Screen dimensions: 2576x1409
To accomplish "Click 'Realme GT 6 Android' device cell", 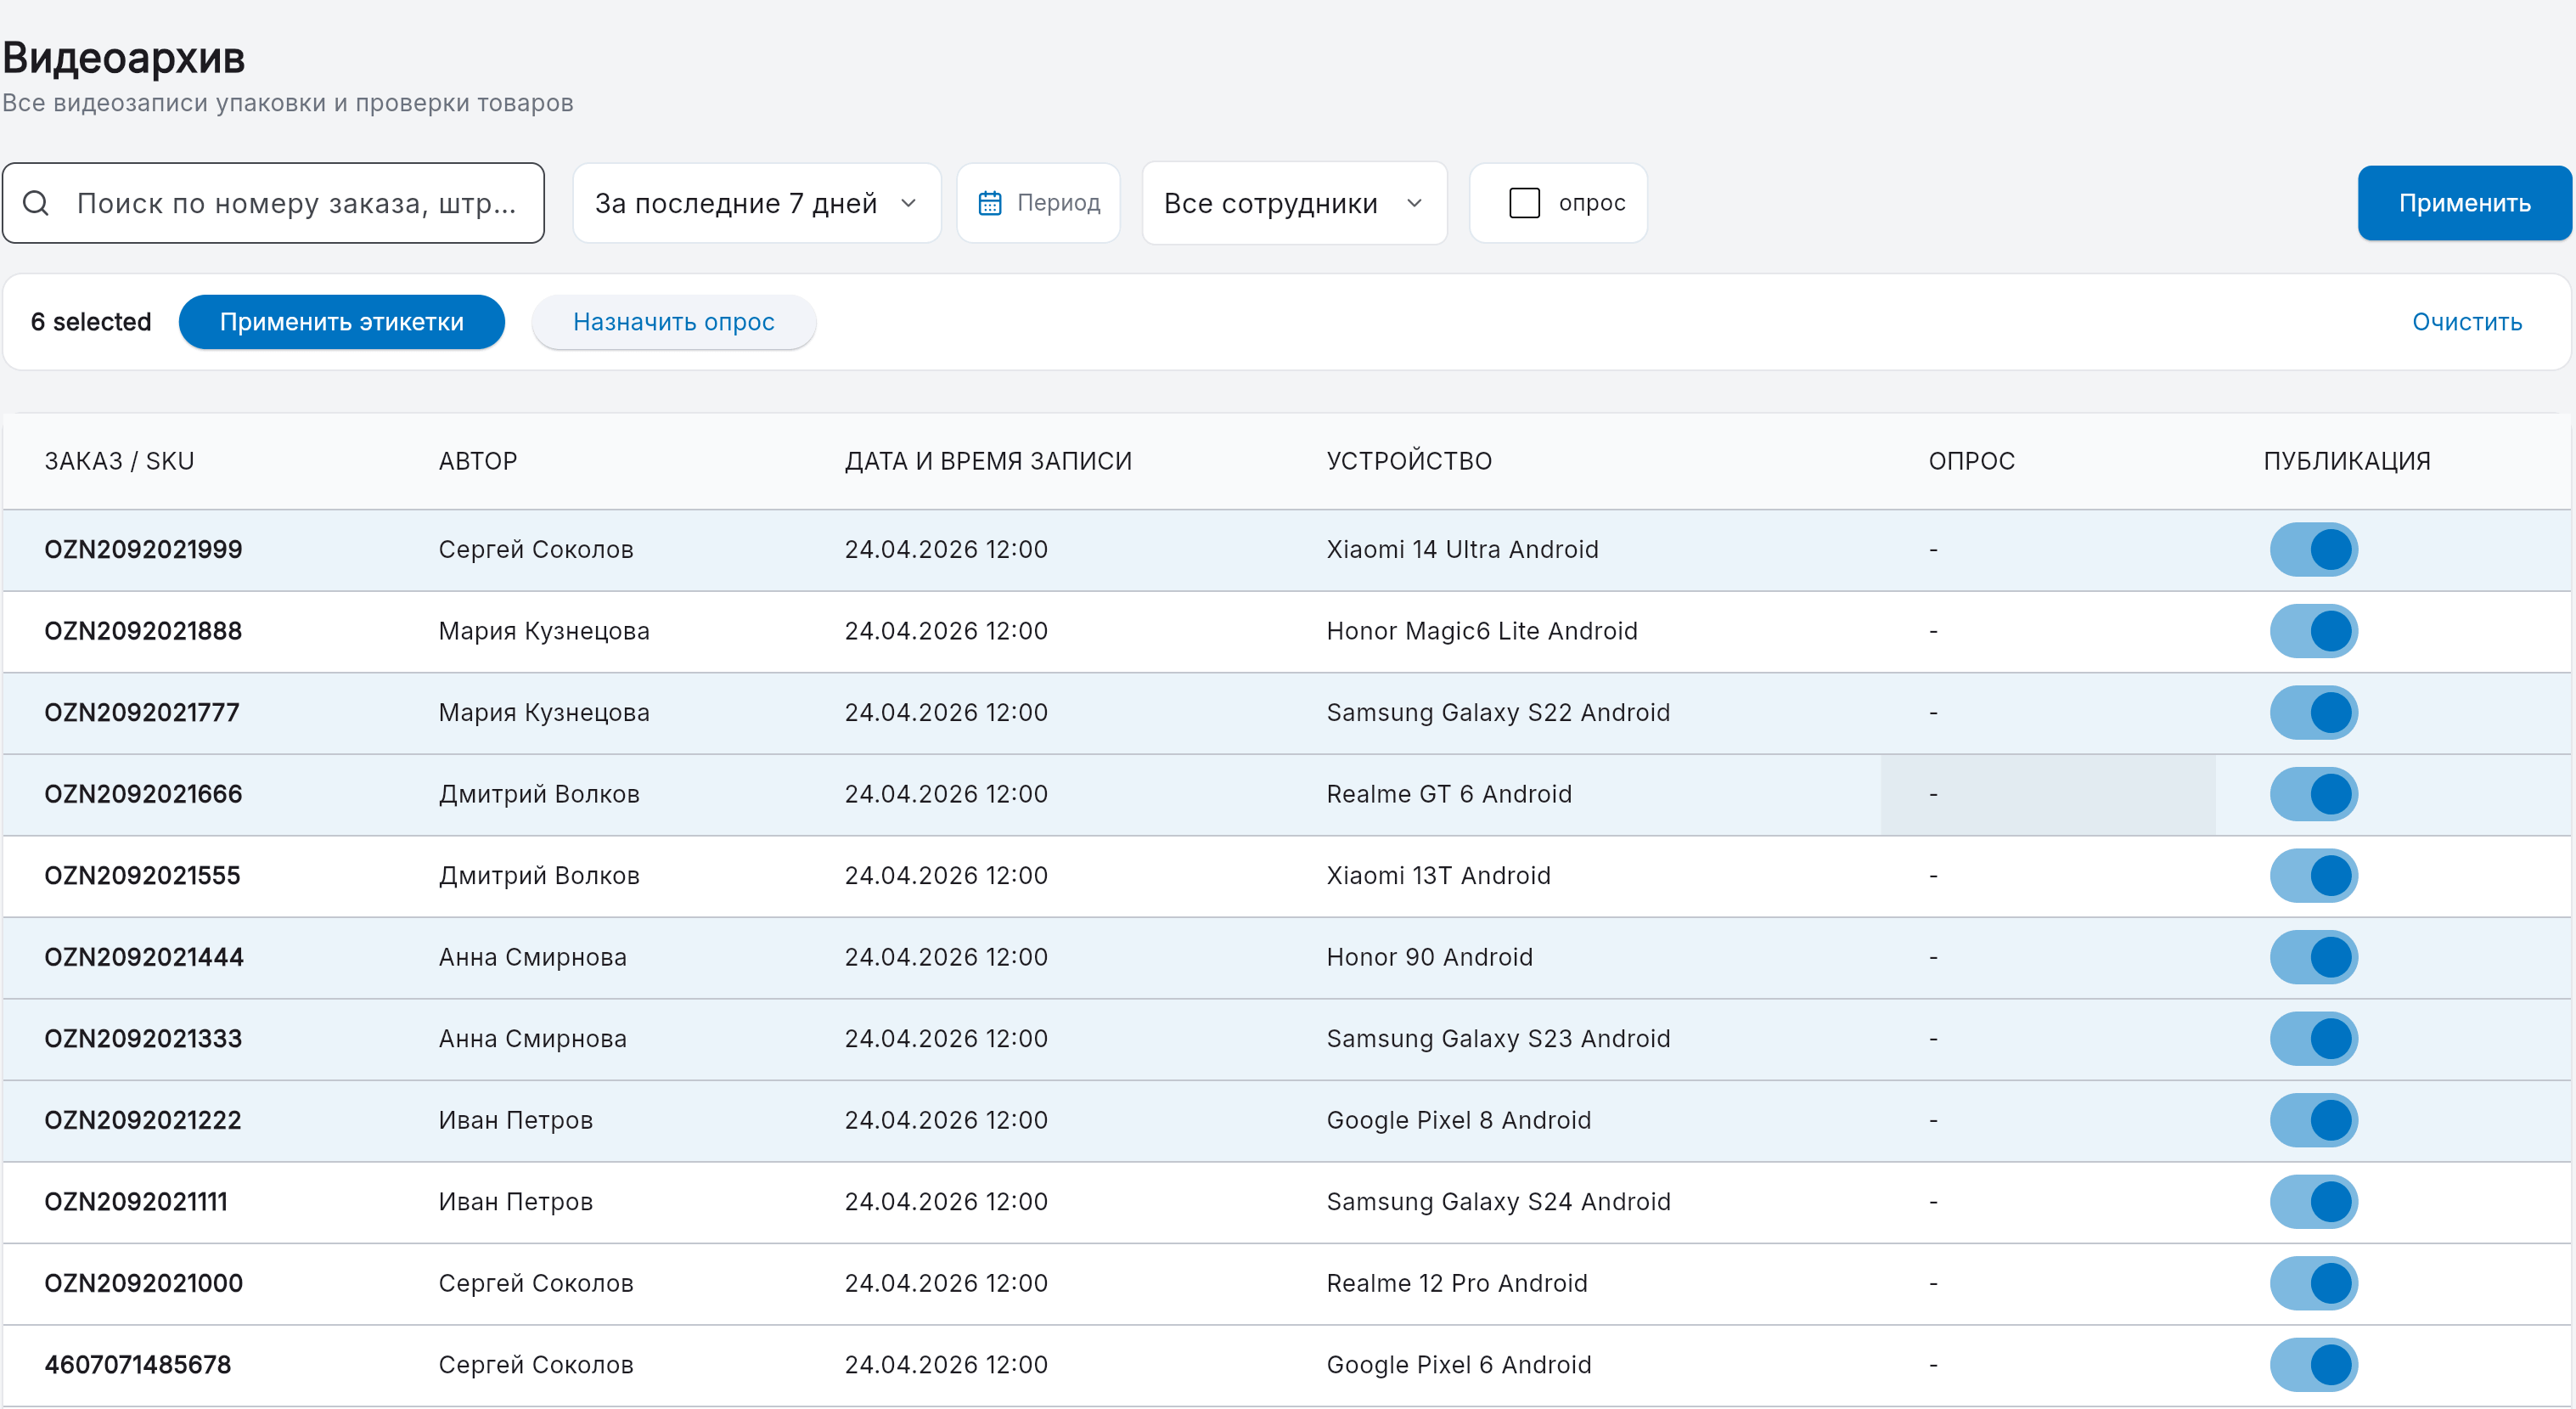I will click(x=1448, y=794).
